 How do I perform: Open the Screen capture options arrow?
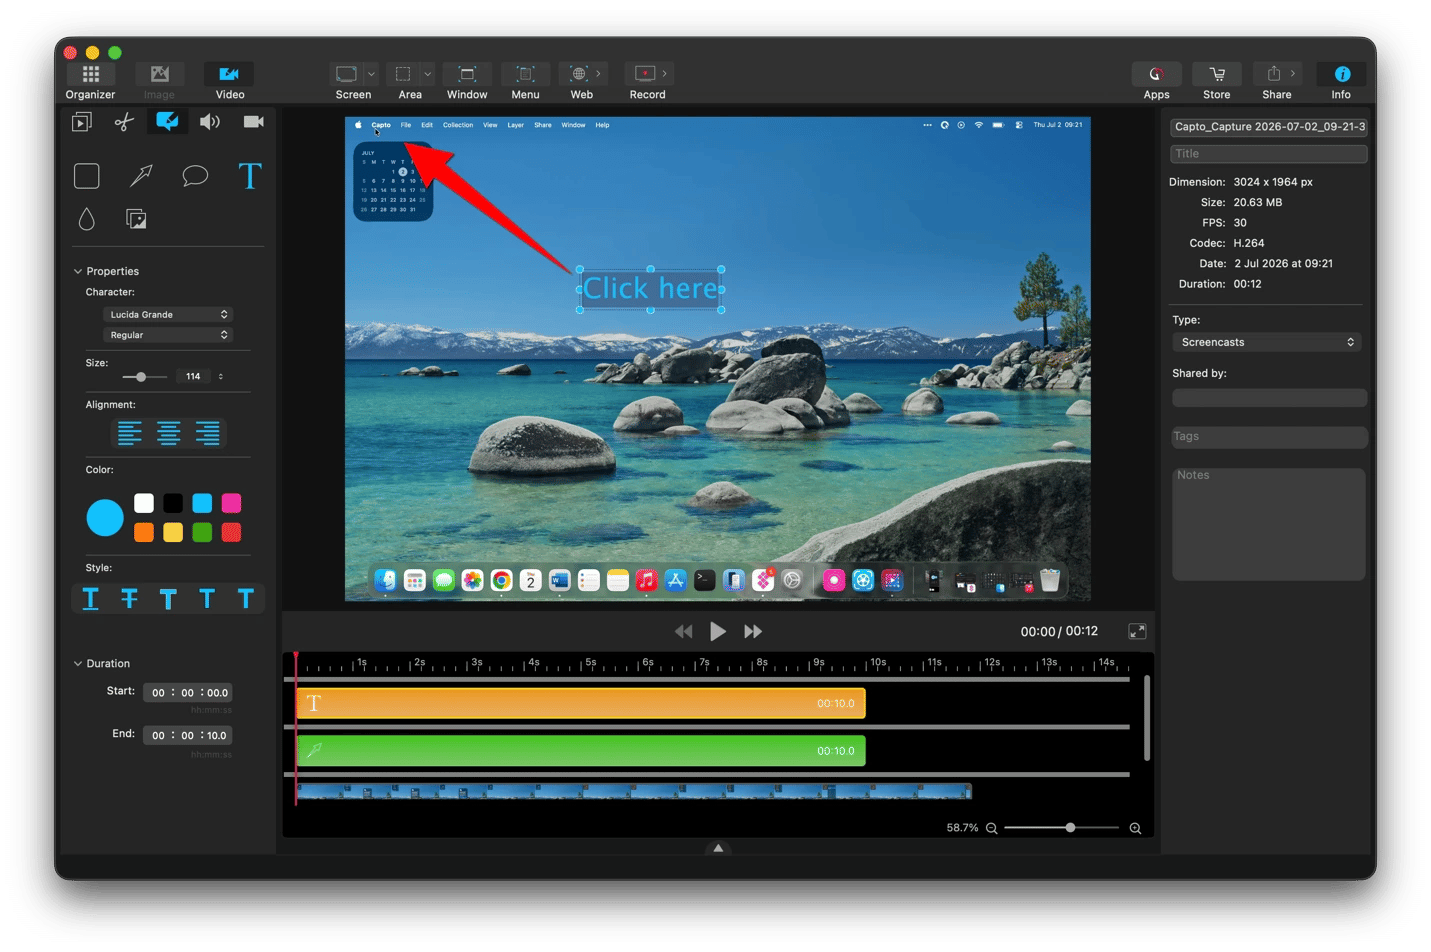point(371,74)
